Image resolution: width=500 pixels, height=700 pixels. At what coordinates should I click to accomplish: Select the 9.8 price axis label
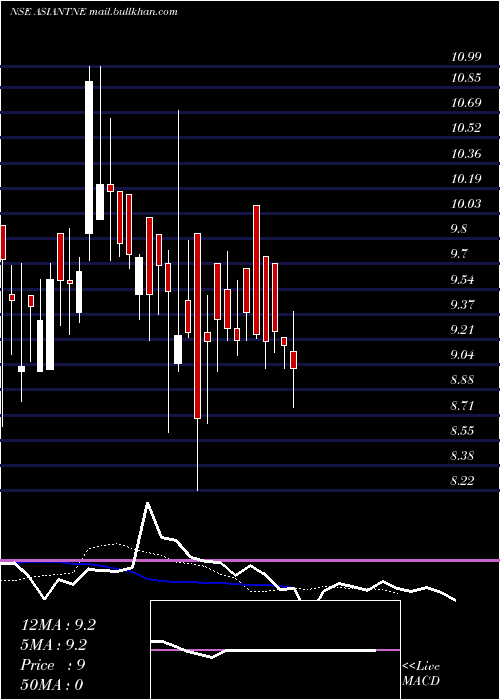pos(458,229)
